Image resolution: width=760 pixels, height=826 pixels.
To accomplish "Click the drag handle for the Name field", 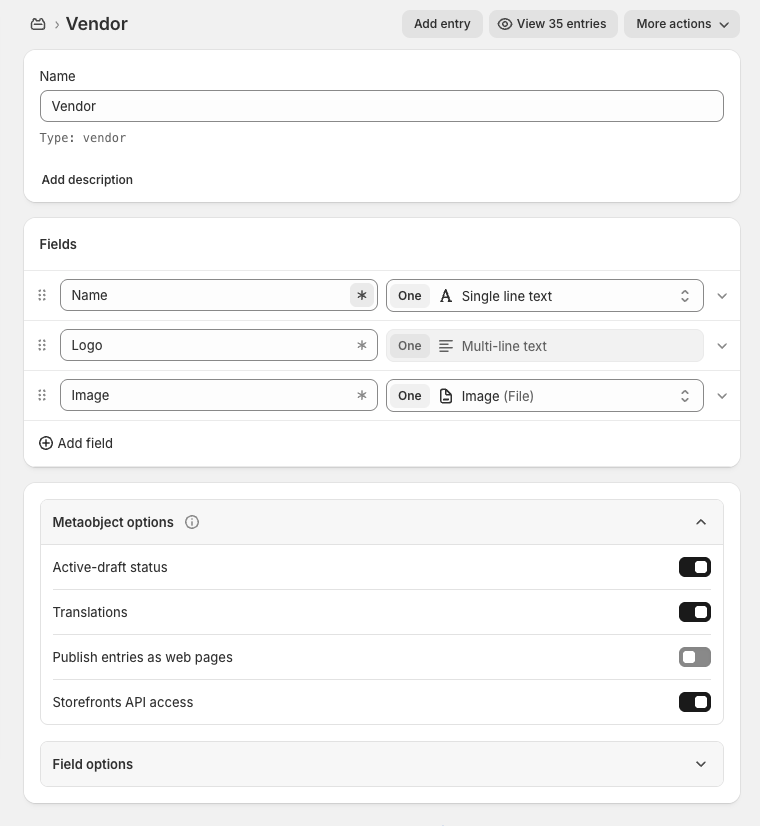I will [x=42, y=295].
